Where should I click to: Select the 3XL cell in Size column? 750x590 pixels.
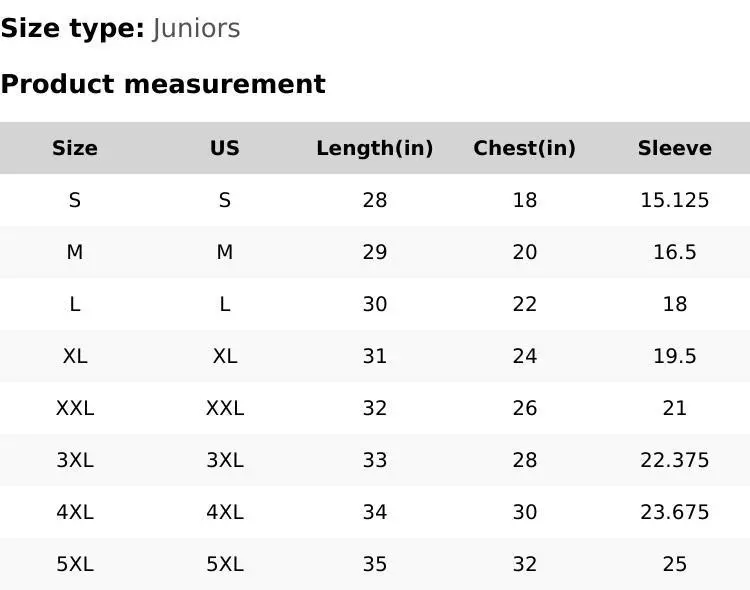coord(75,460)
